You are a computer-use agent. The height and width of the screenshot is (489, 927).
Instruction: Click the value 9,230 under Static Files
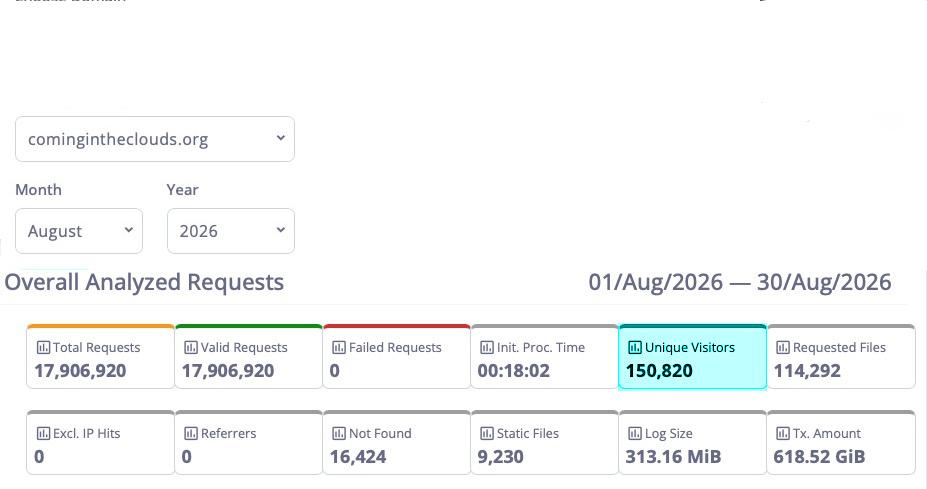500,456
